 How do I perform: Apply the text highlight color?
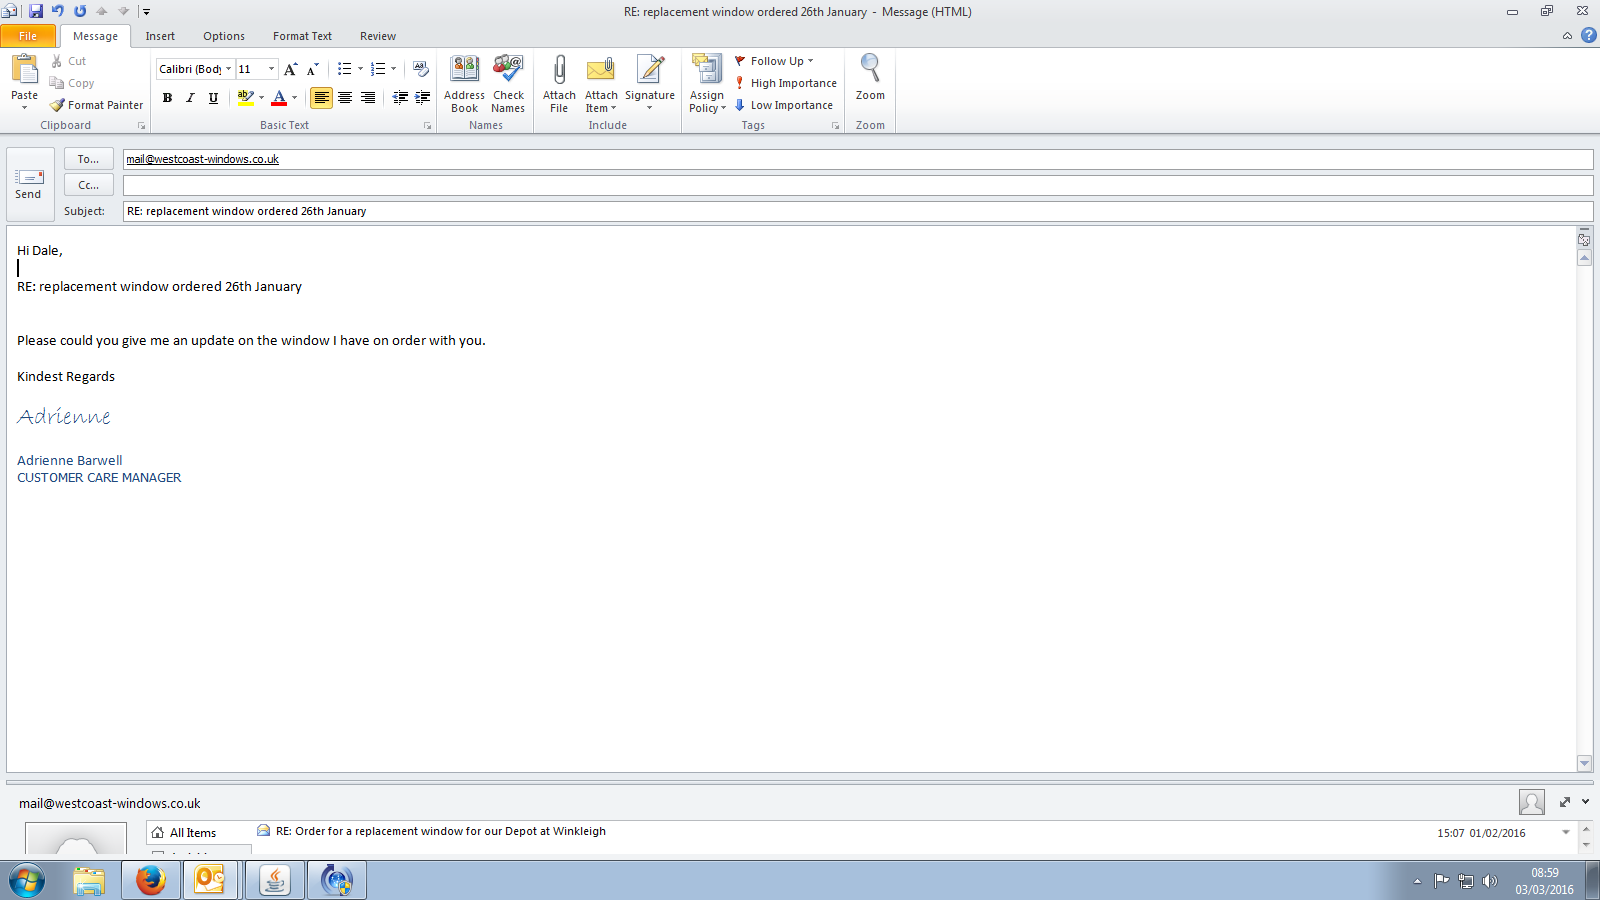(245, 97)
